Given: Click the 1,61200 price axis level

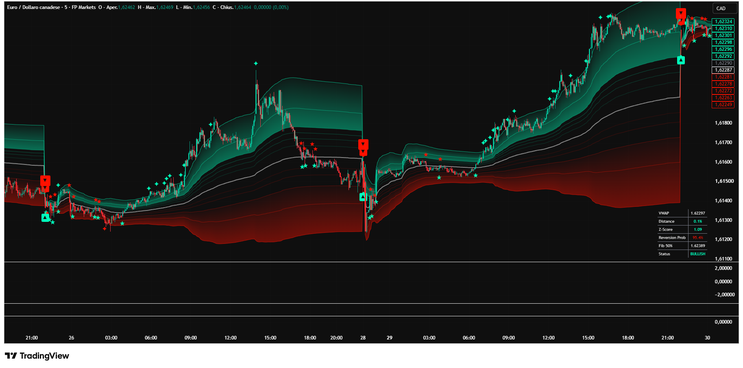Looking at the screenshot, I should (x=723, y=239).
